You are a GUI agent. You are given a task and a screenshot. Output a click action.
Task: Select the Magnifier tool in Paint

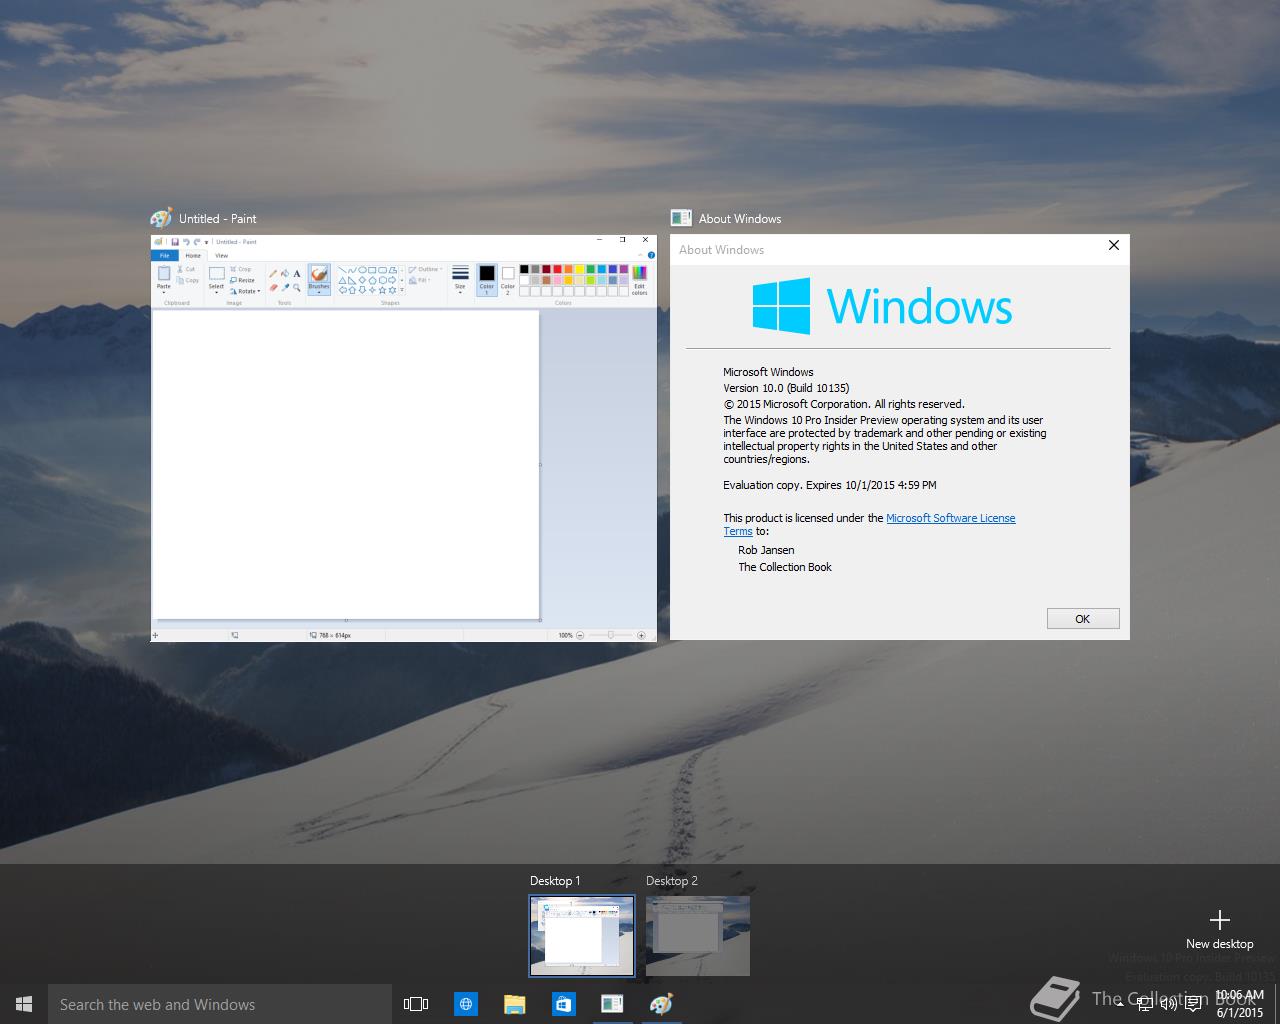(x=296, y=287)
